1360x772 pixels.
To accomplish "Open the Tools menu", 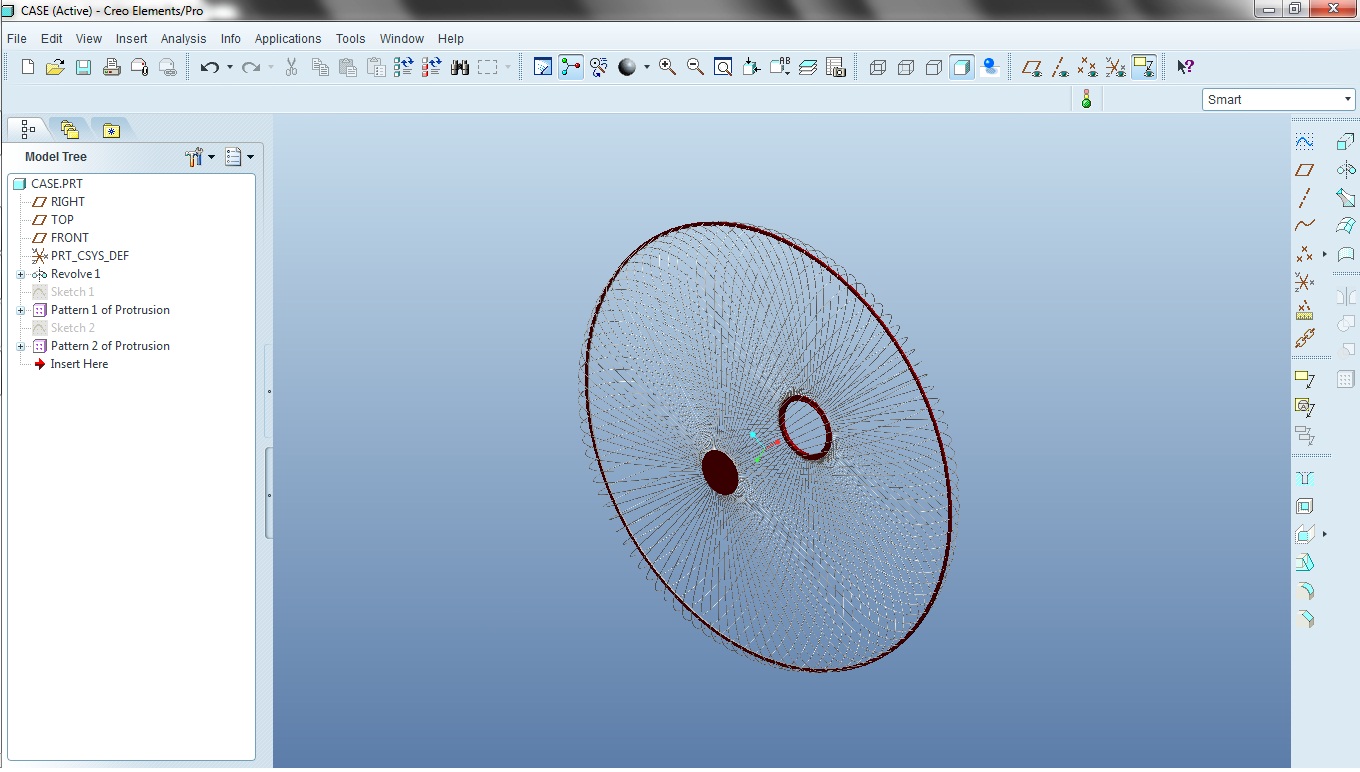I will pyautogui.click(x=350, y=38).
